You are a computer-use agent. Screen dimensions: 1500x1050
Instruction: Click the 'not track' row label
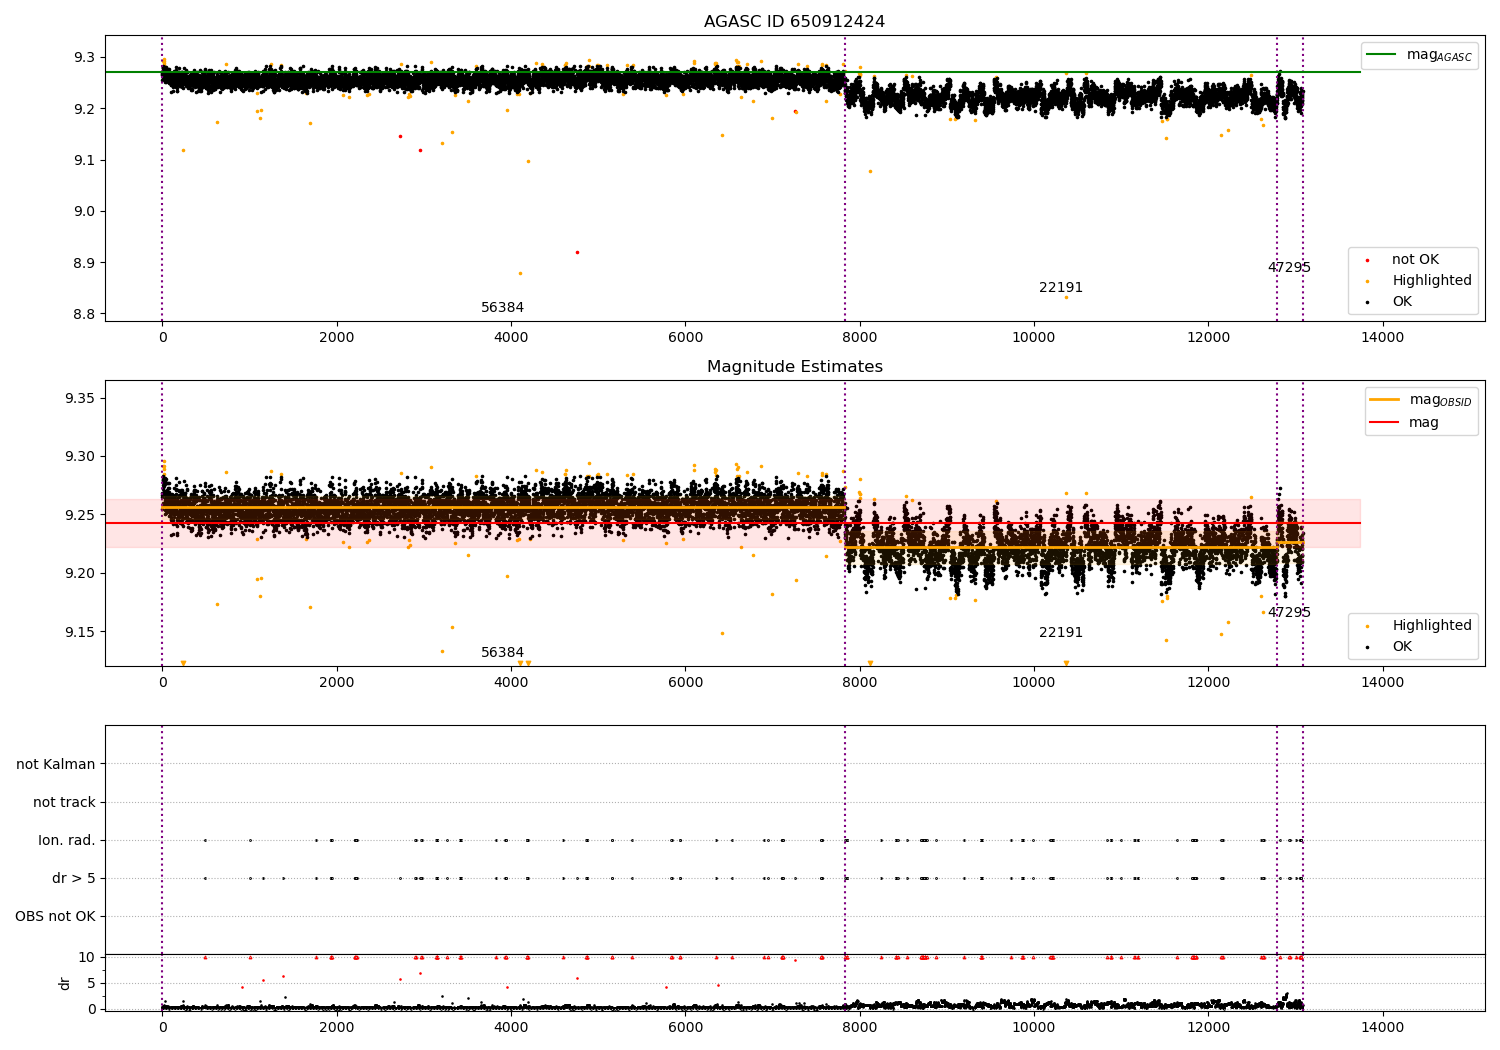click(x=64, y=803)
